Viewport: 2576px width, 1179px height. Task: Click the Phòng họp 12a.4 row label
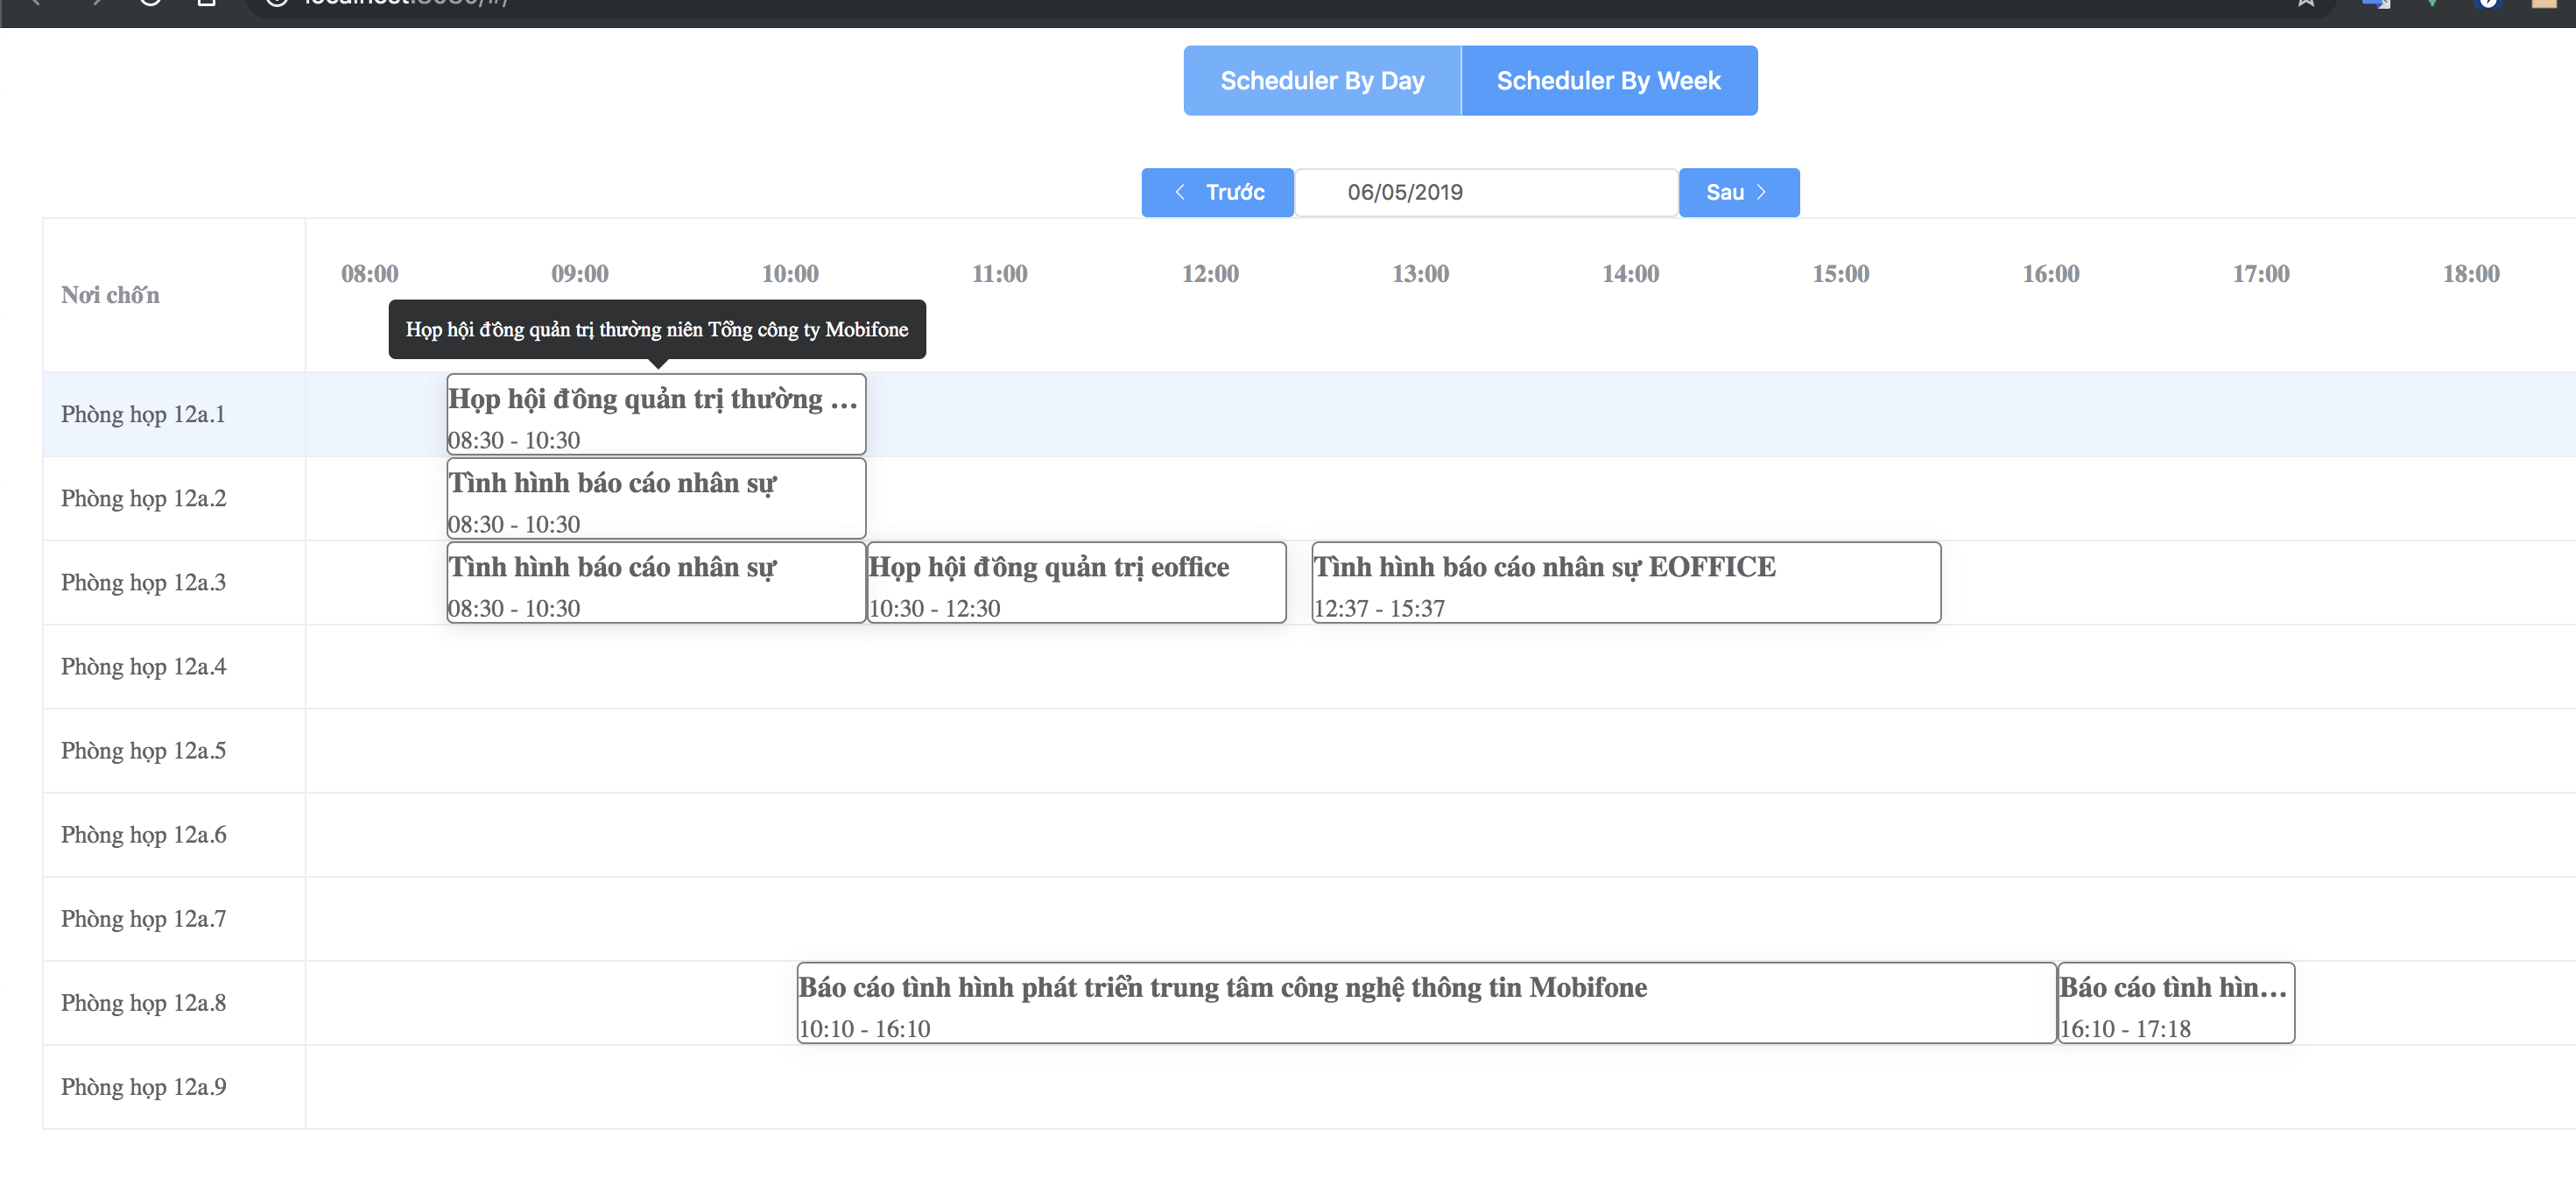(143, 667)
